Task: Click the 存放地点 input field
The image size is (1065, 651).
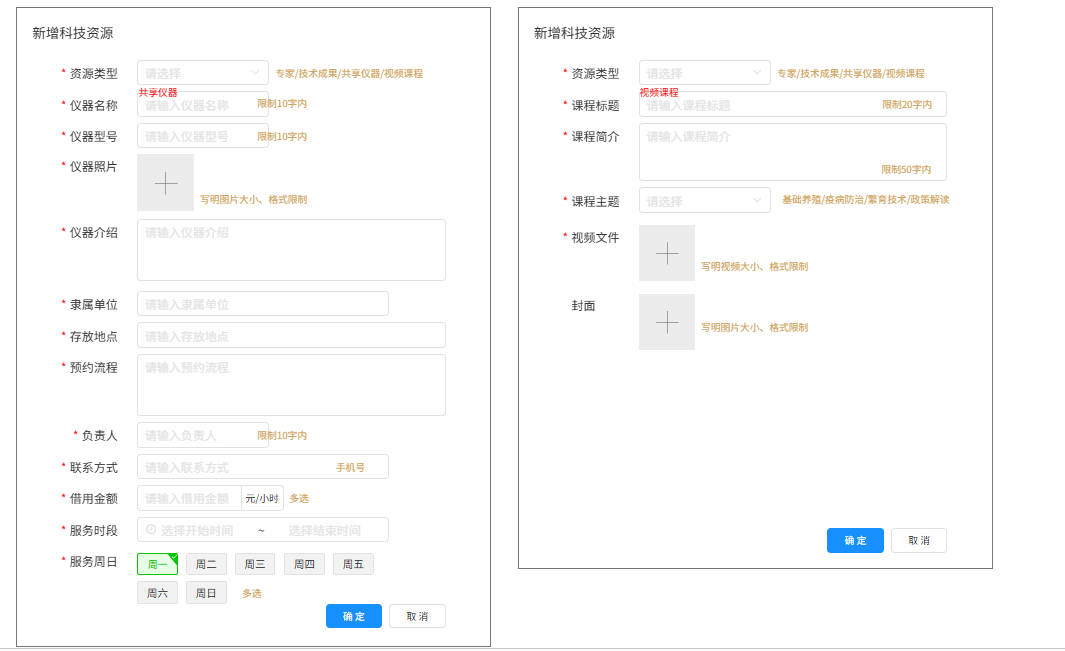Action: click(291, 336)
